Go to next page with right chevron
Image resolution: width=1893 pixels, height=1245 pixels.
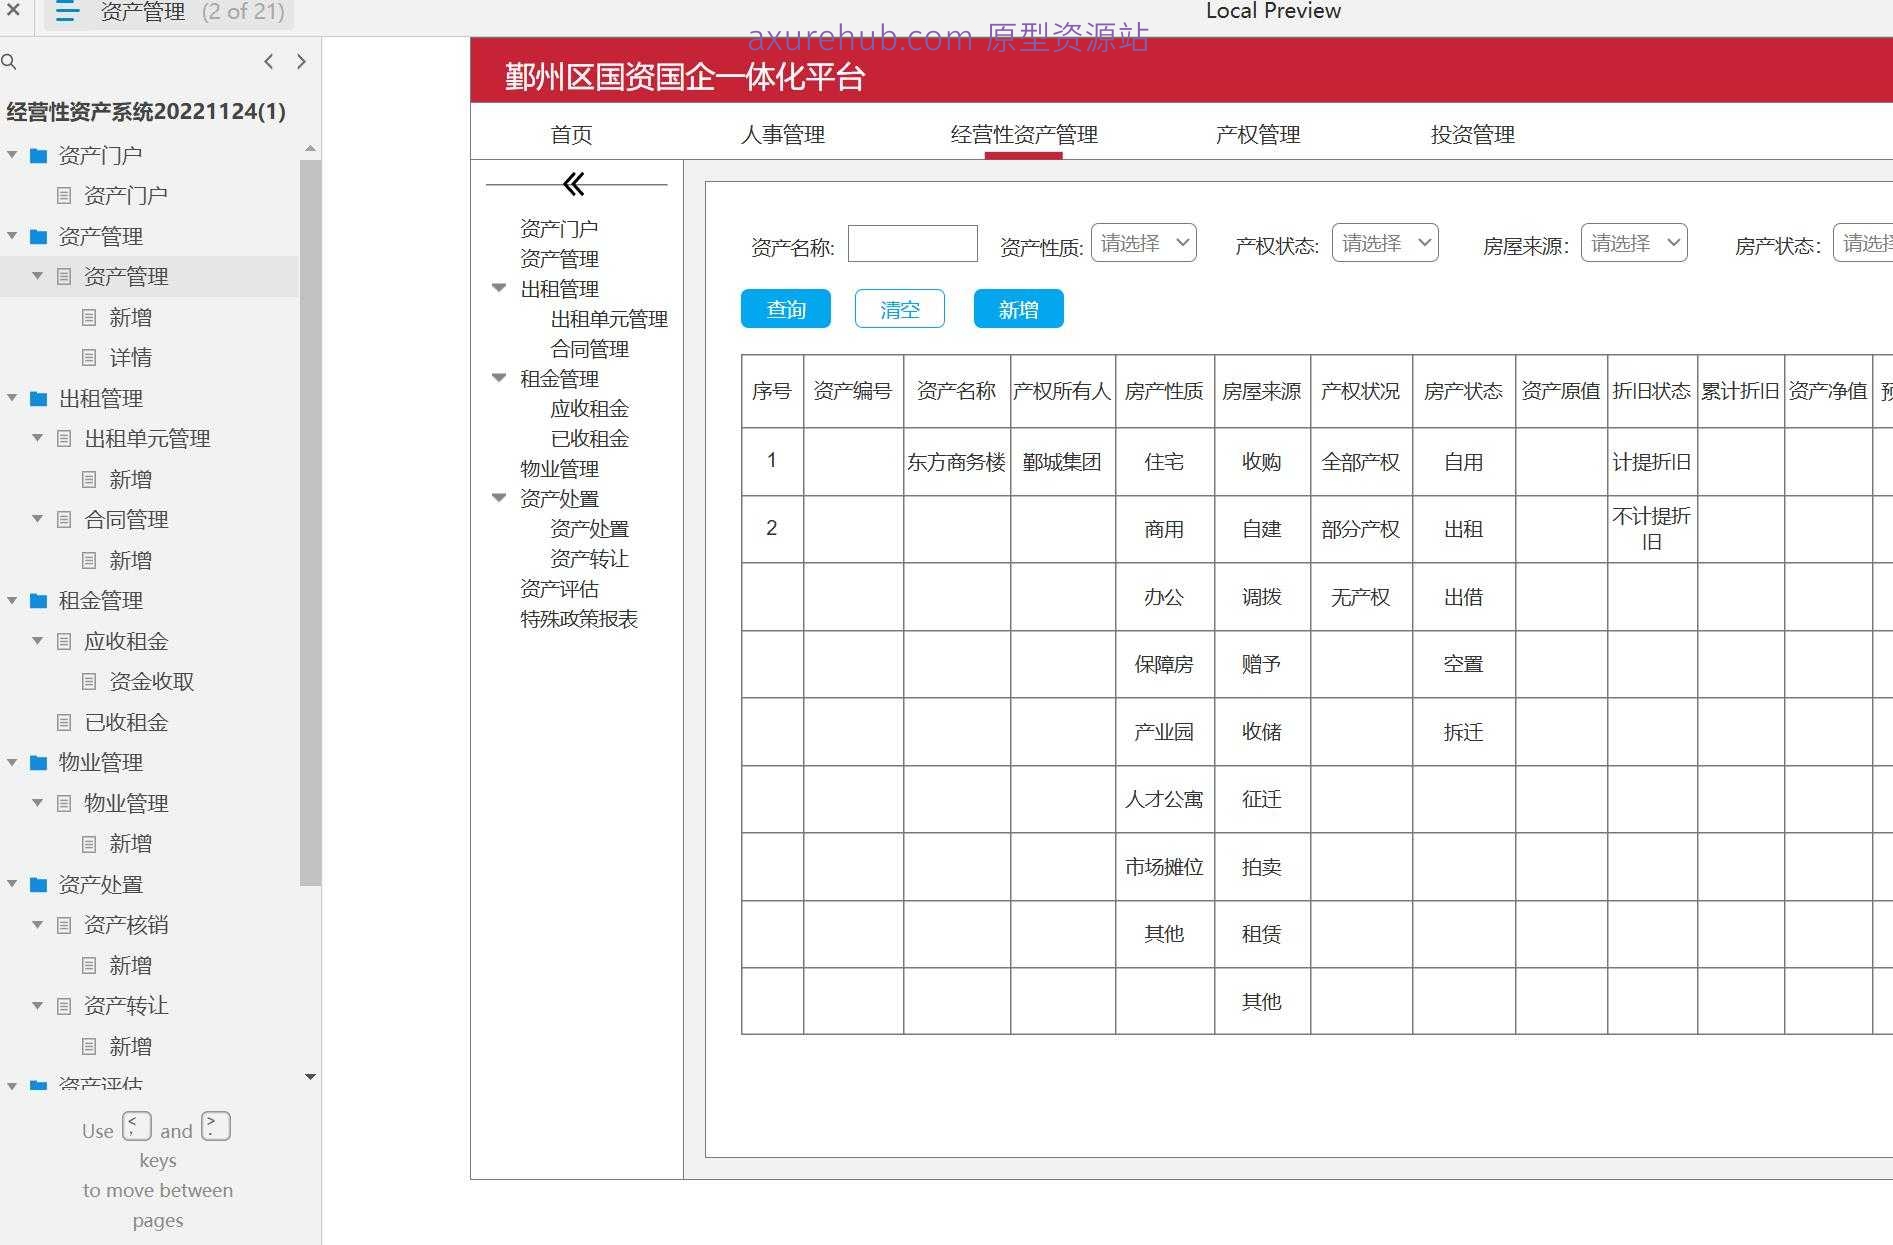pos(301,62)
